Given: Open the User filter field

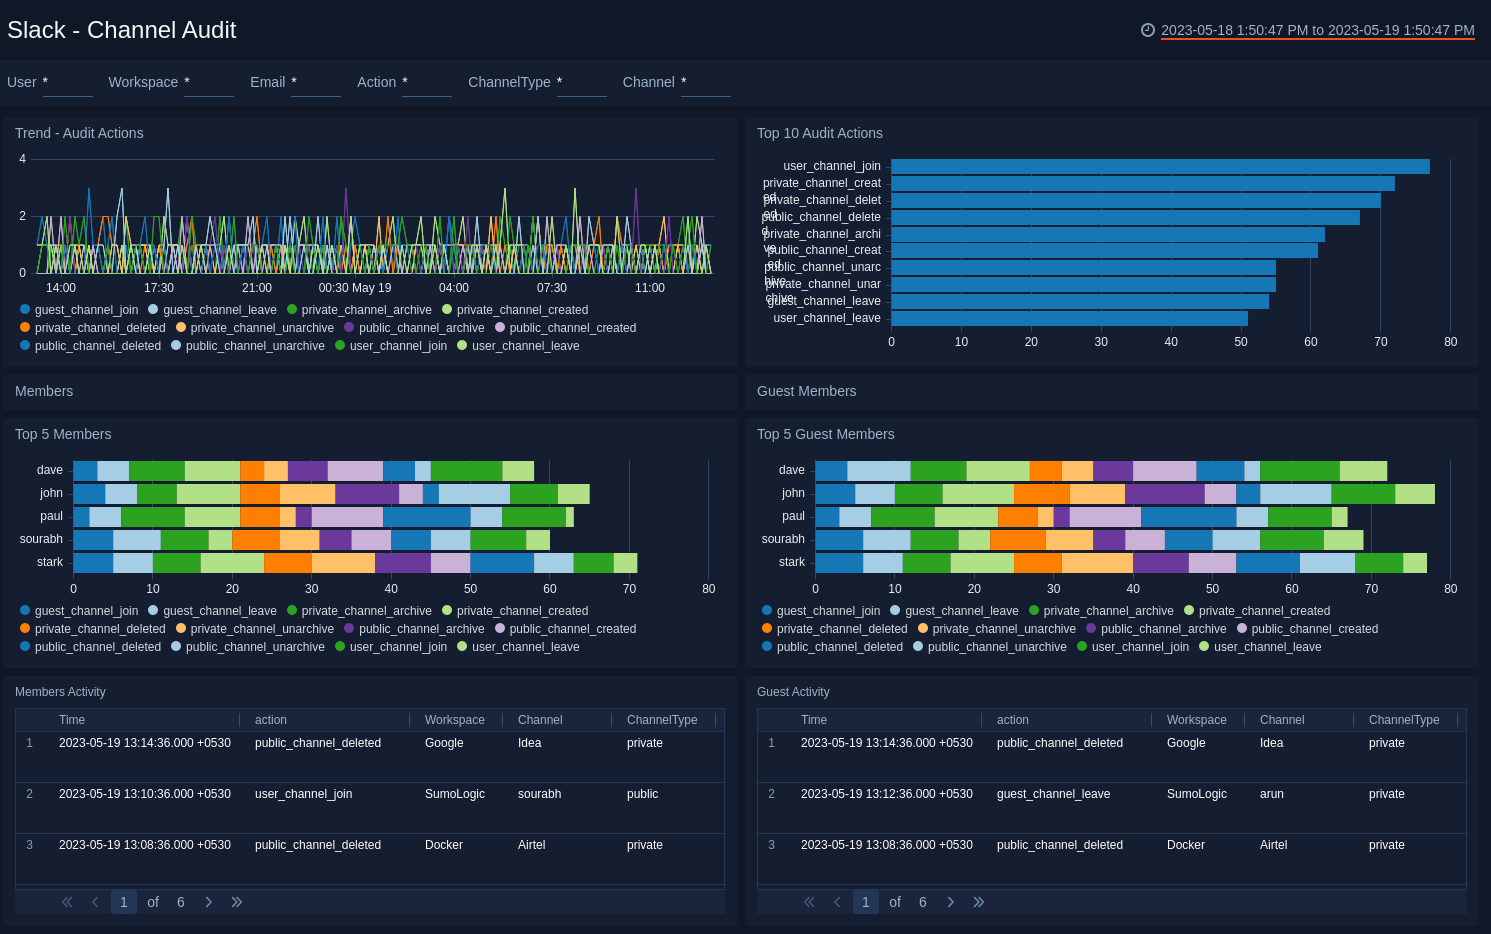Looking at the screenshot, I should [67, 88].
